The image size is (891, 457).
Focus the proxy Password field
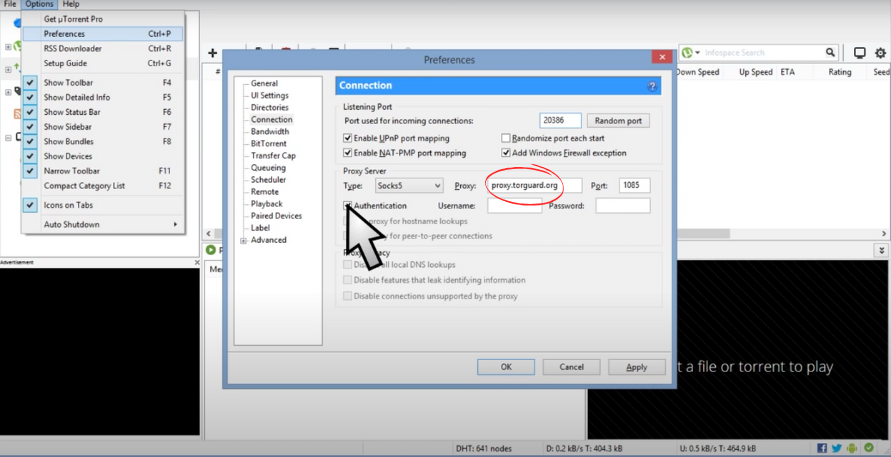click(623, 206)
